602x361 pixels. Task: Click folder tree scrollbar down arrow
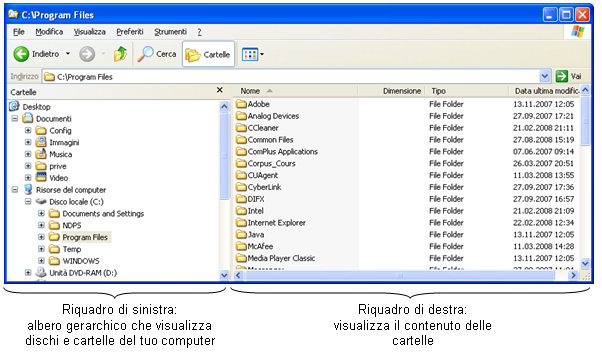tap(224, 275)
